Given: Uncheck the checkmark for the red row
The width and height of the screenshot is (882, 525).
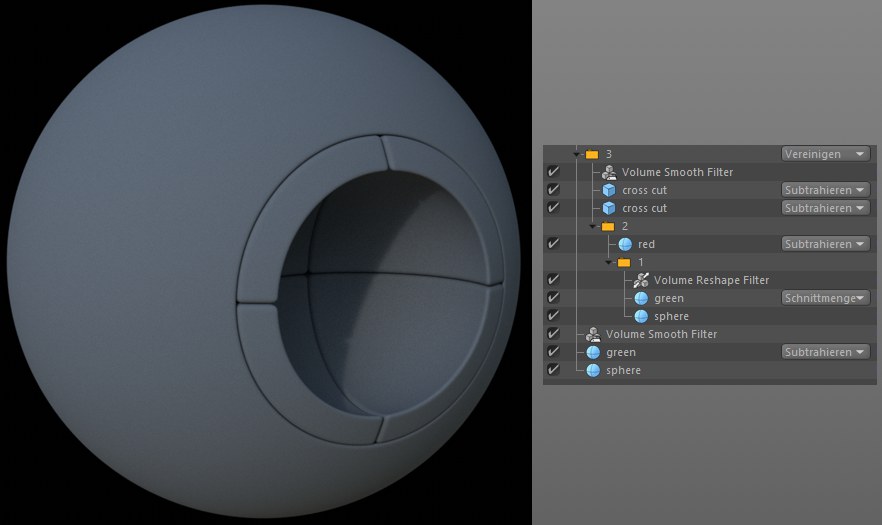Looking at the screenshot, I should point(553,244).
